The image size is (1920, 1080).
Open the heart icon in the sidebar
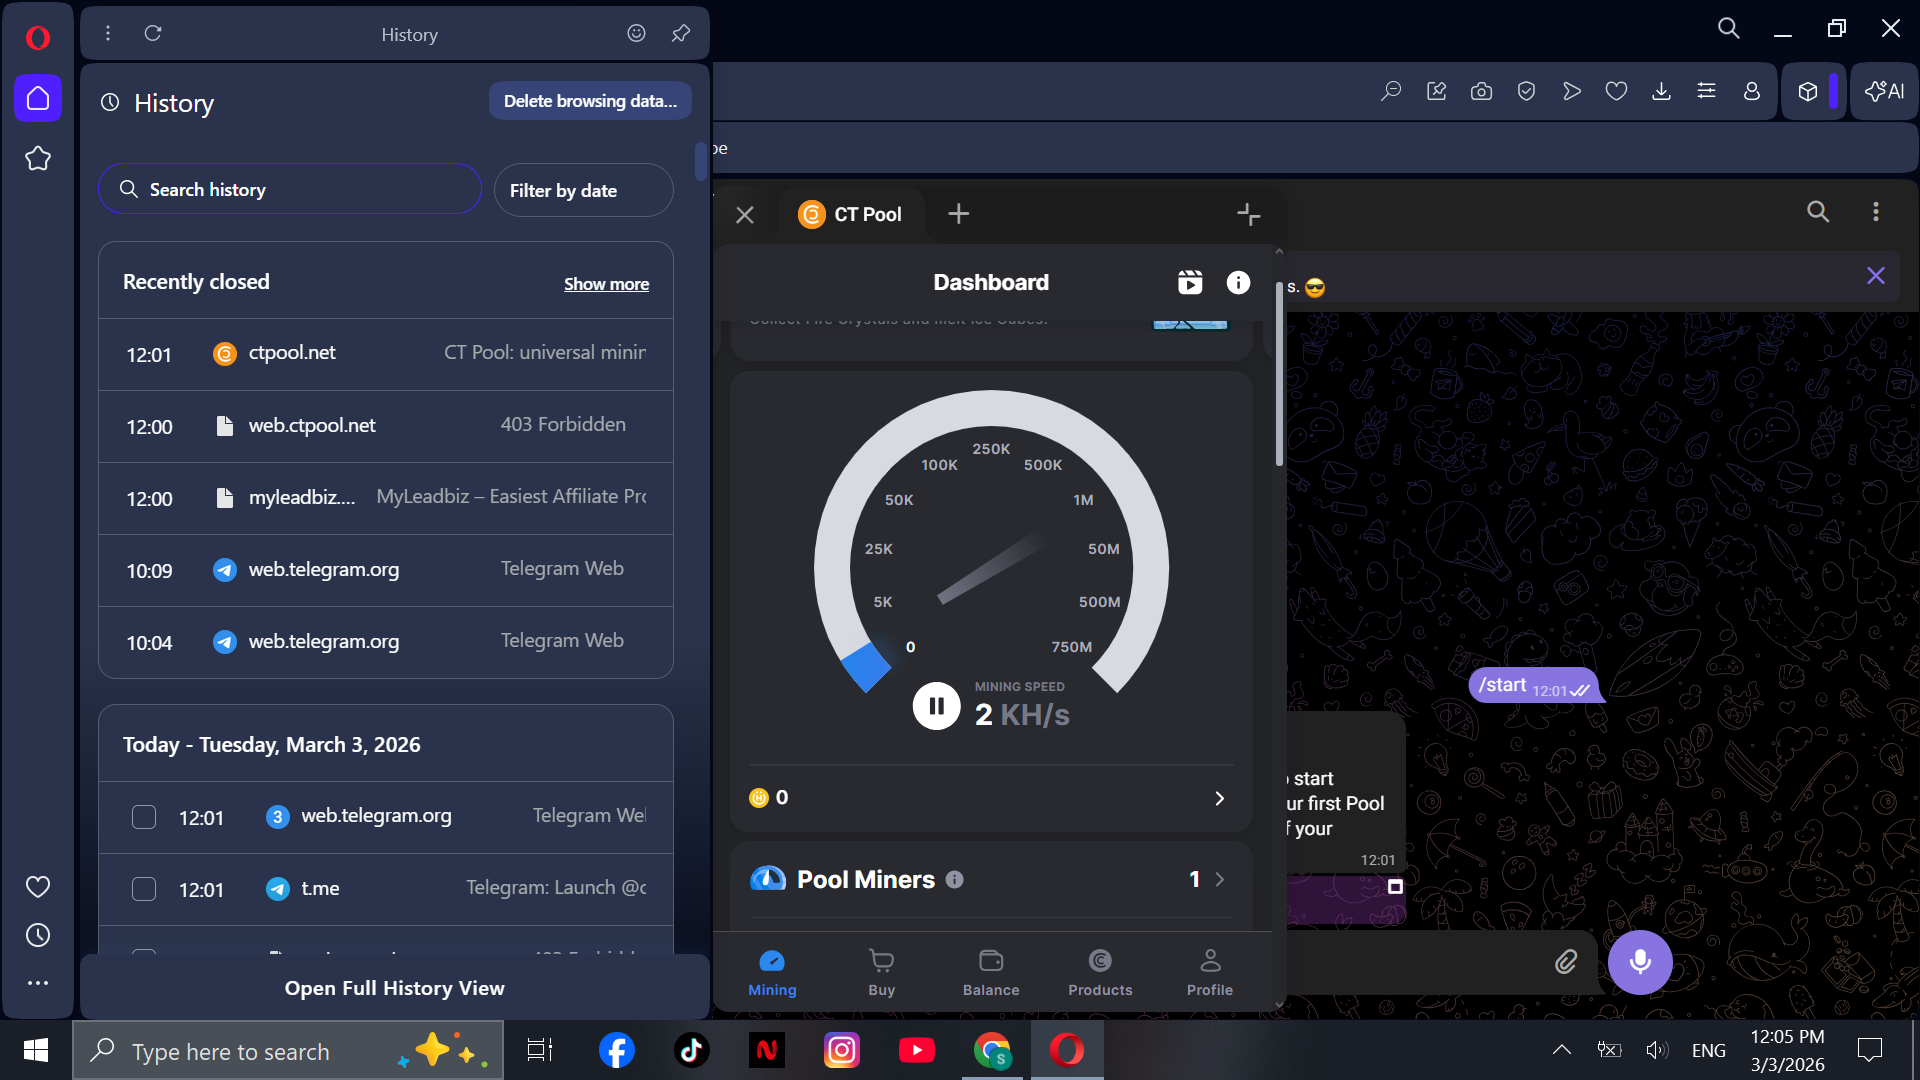38,887
